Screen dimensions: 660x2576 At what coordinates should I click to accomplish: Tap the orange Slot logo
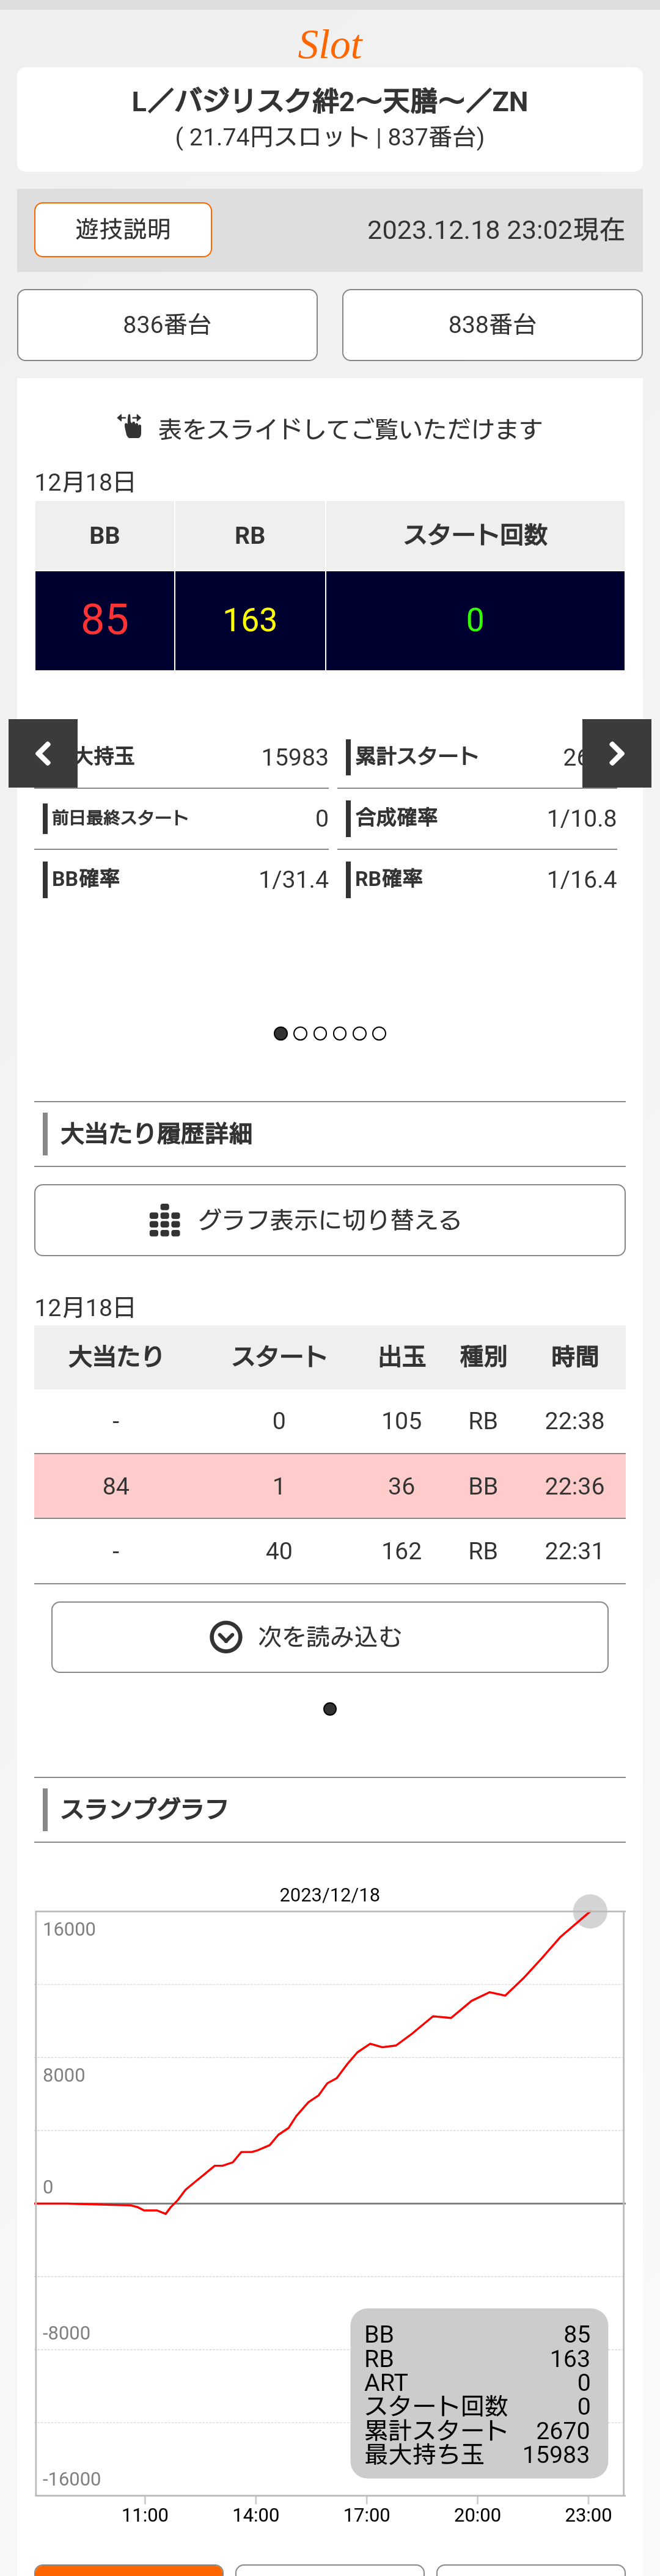pyautogui.click(x=330, y=45)
